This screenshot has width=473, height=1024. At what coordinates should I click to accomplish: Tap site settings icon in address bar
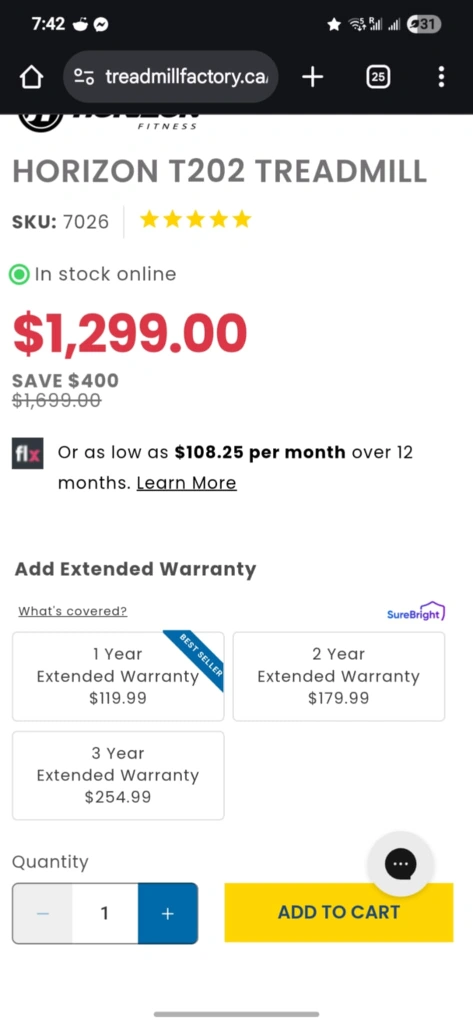(84, 78)
